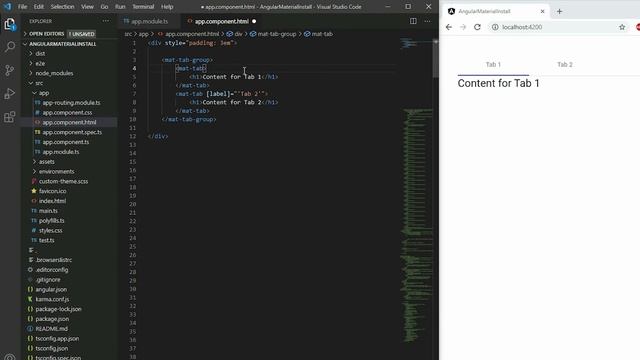Viewport: 640px width, 360px height.
Task: Open app.component.ts file
Action: tap(65, 142)
